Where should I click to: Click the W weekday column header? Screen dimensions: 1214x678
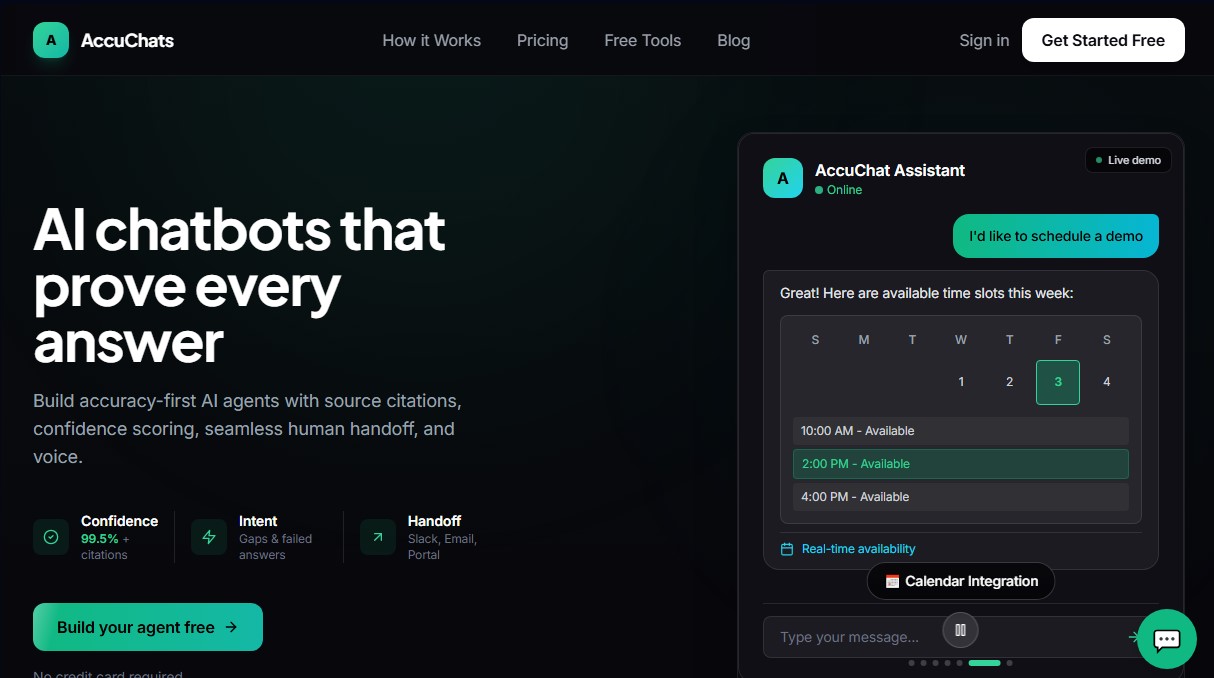click(961, 340)
